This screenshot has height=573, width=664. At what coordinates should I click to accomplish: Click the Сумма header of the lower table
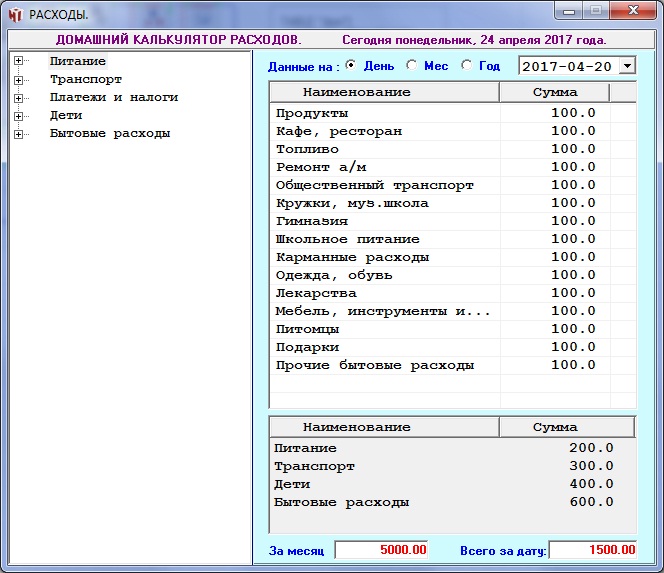tap(567, 427)
